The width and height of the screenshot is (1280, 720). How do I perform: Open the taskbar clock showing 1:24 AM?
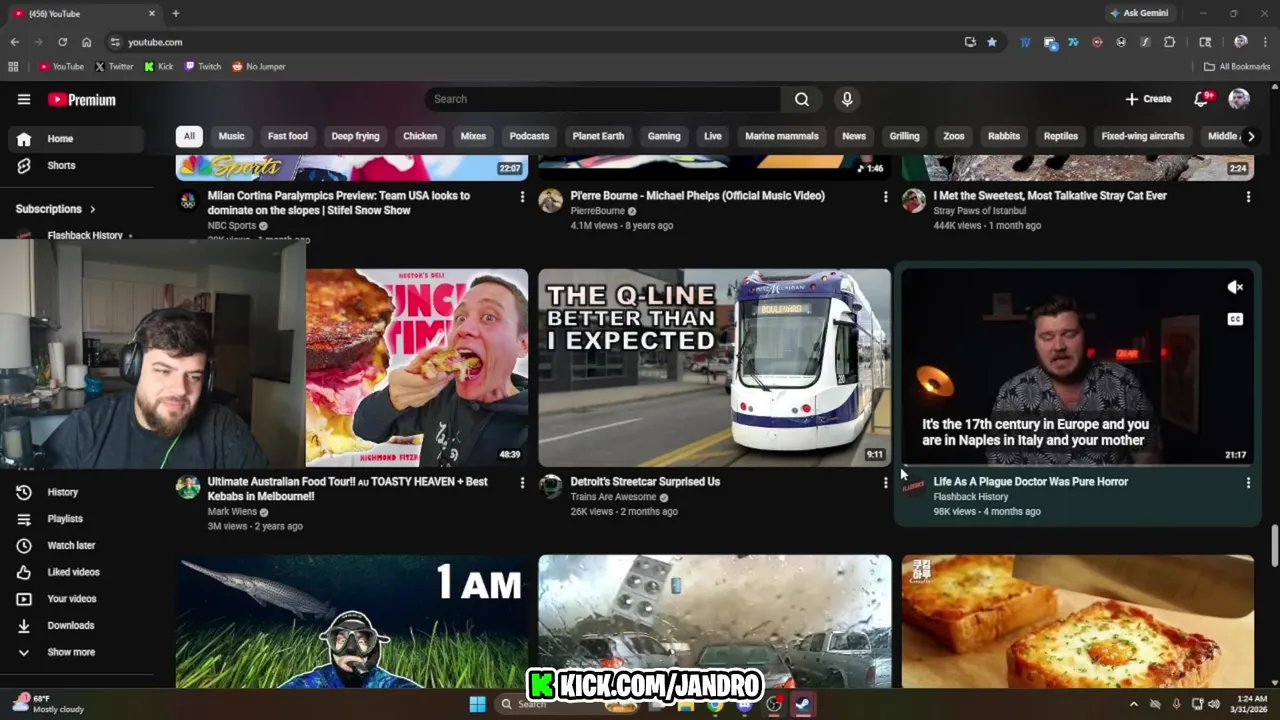pyautogui.click(x=1252, y=704)
